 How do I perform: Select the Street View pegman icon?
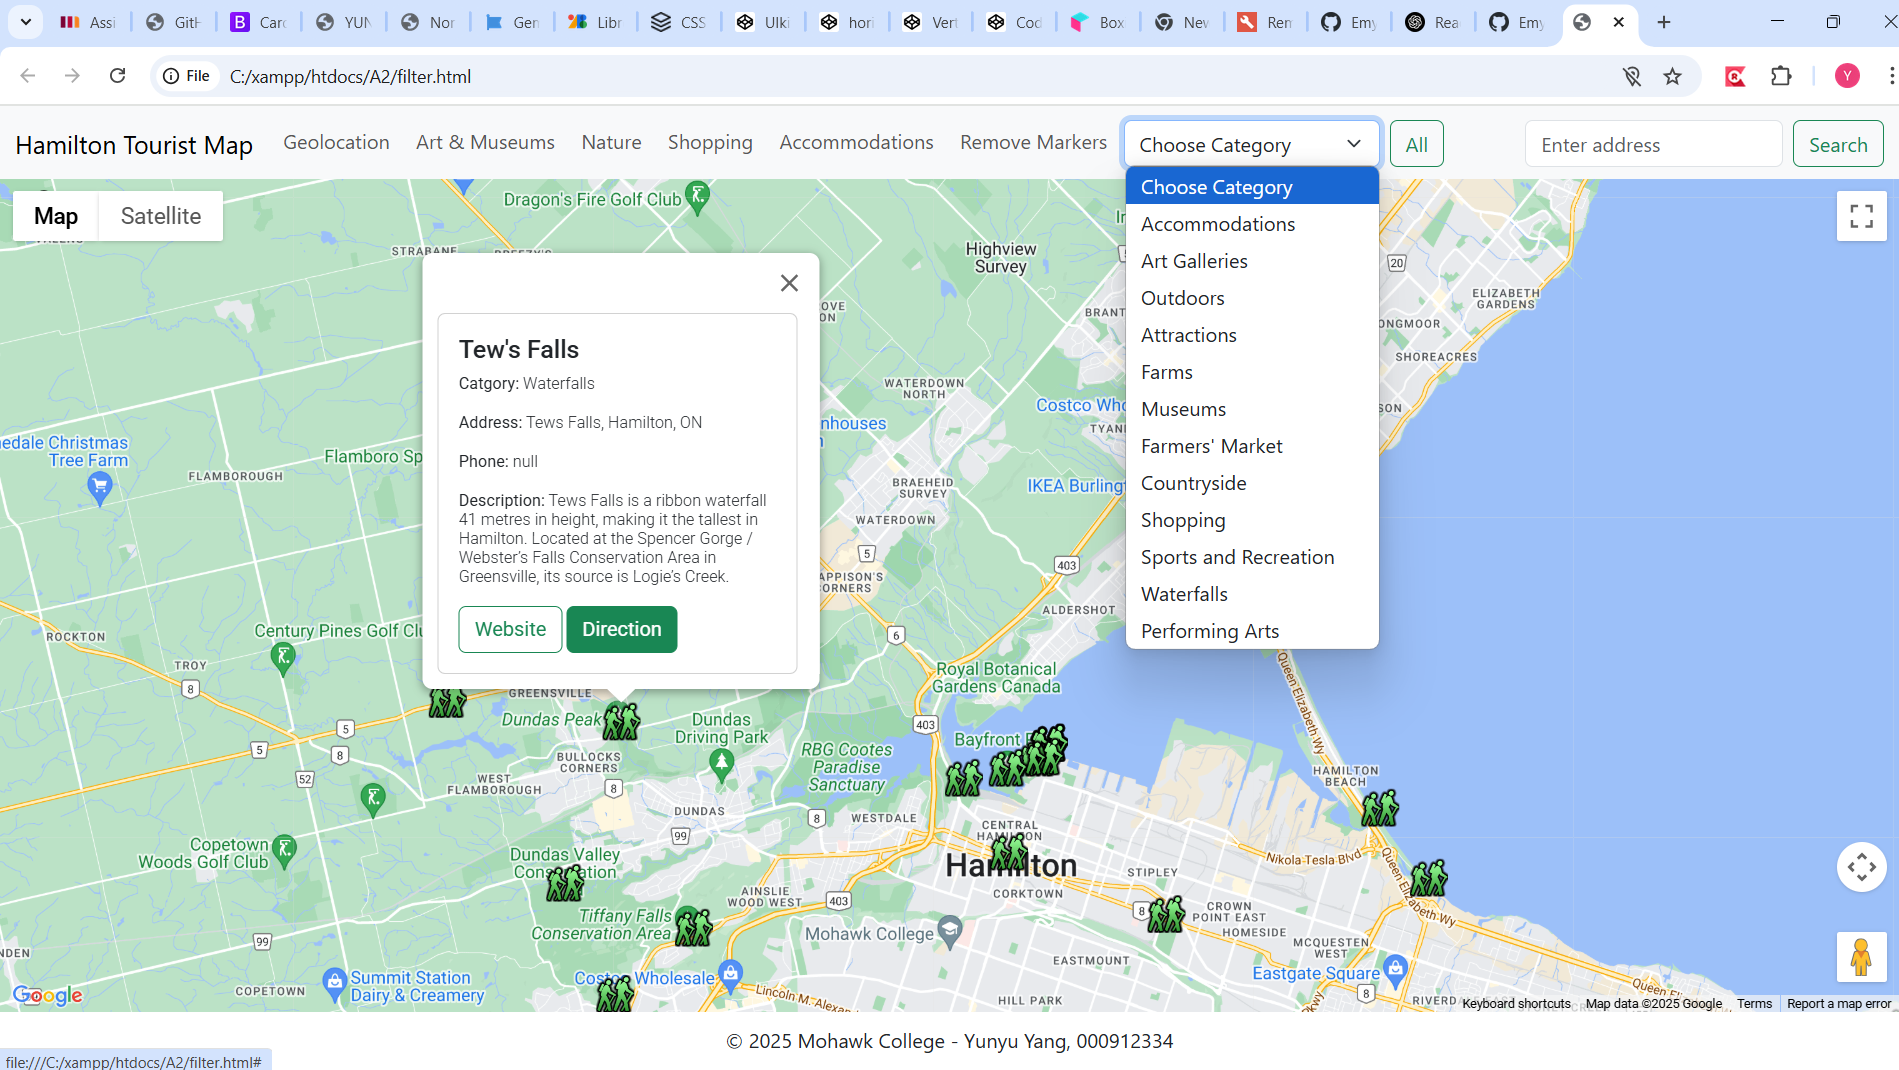pos(1861,957)
